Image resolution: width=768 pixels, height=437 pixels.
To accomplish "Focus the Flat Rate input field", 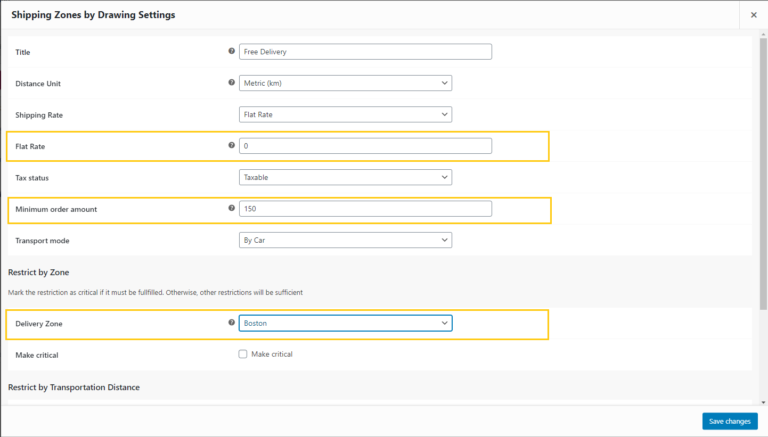I will [x=365, y=146].
